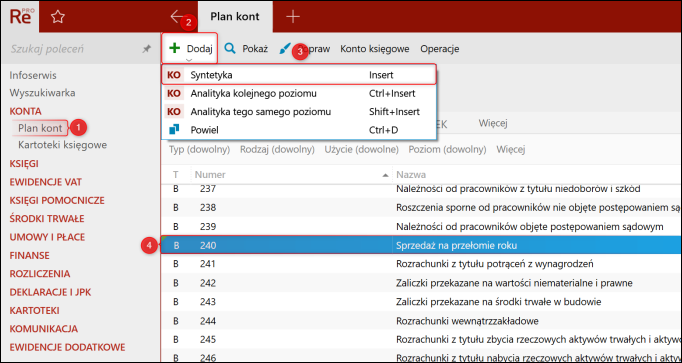
Task: Click the Re PRO application logo
Action: (x=20, y=16)
